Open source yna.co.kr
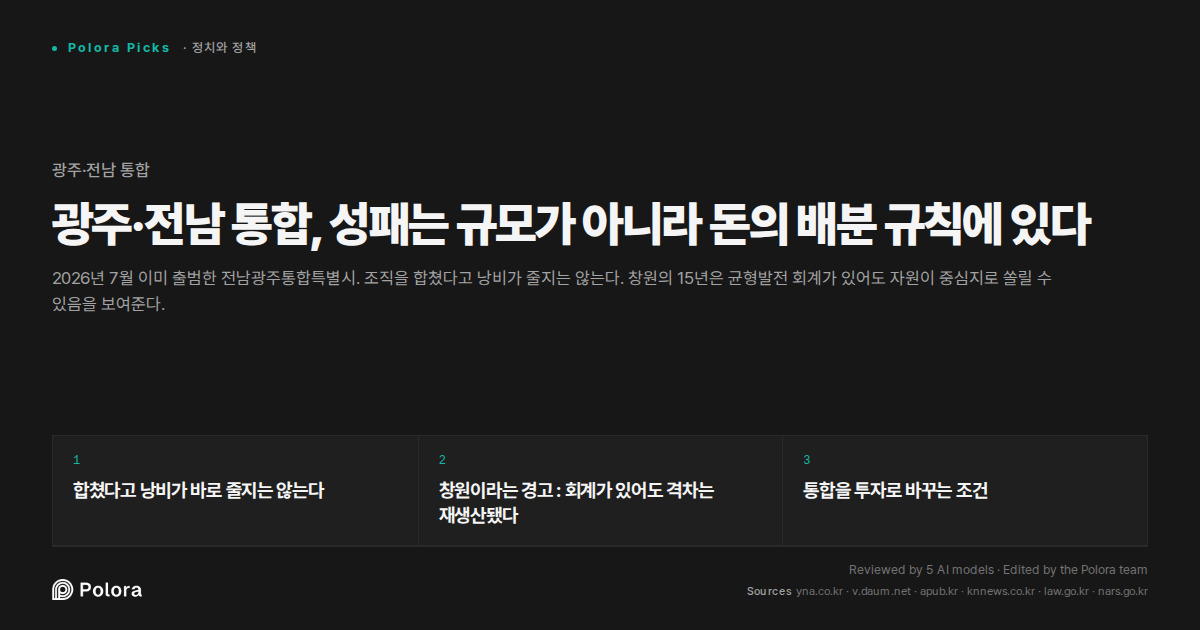 819,592
